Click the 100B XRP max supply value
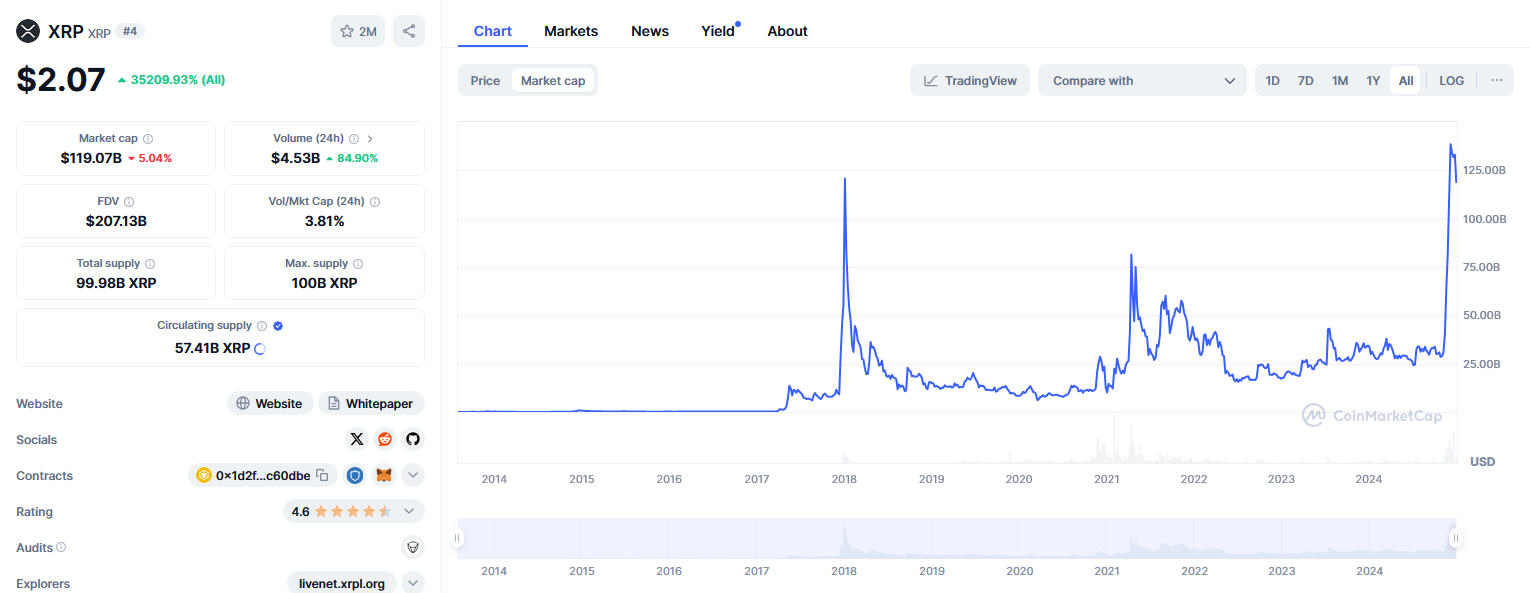This screenshot has width=1530, height=593. point(324,282)
